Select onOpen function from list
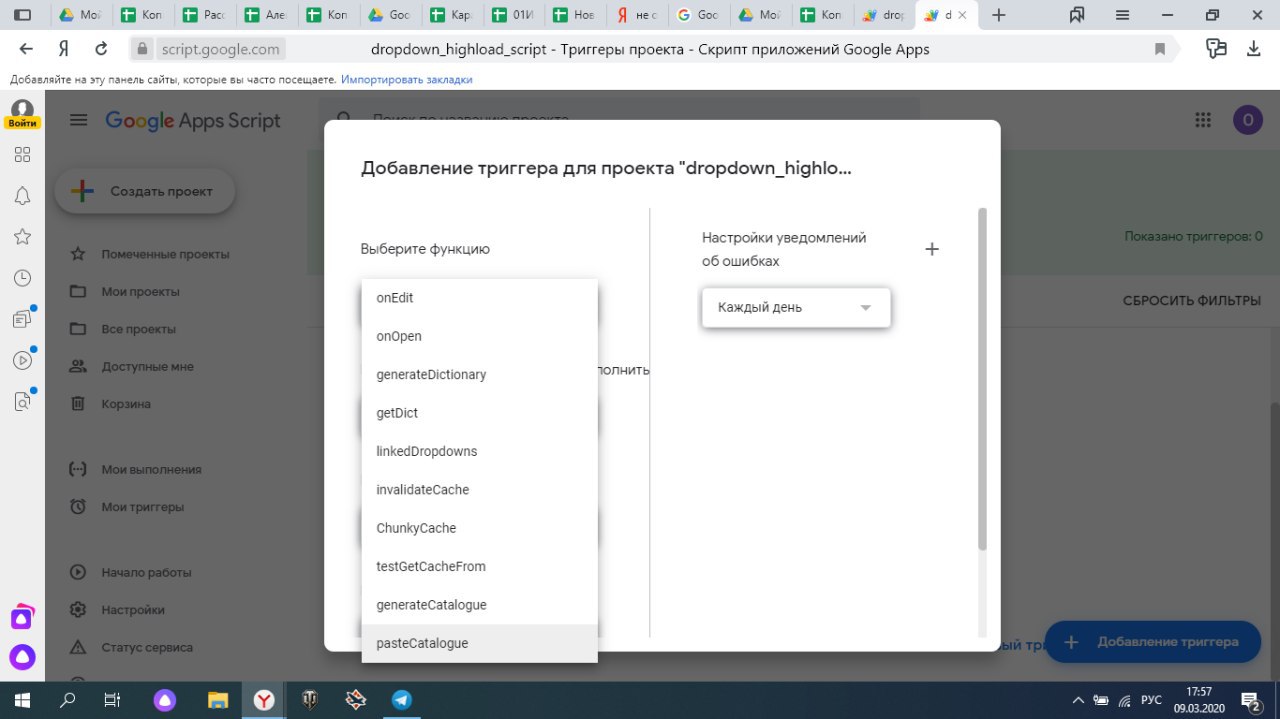Image resolution: width=1280 pixels, height=719 pixels. (479, 336)
